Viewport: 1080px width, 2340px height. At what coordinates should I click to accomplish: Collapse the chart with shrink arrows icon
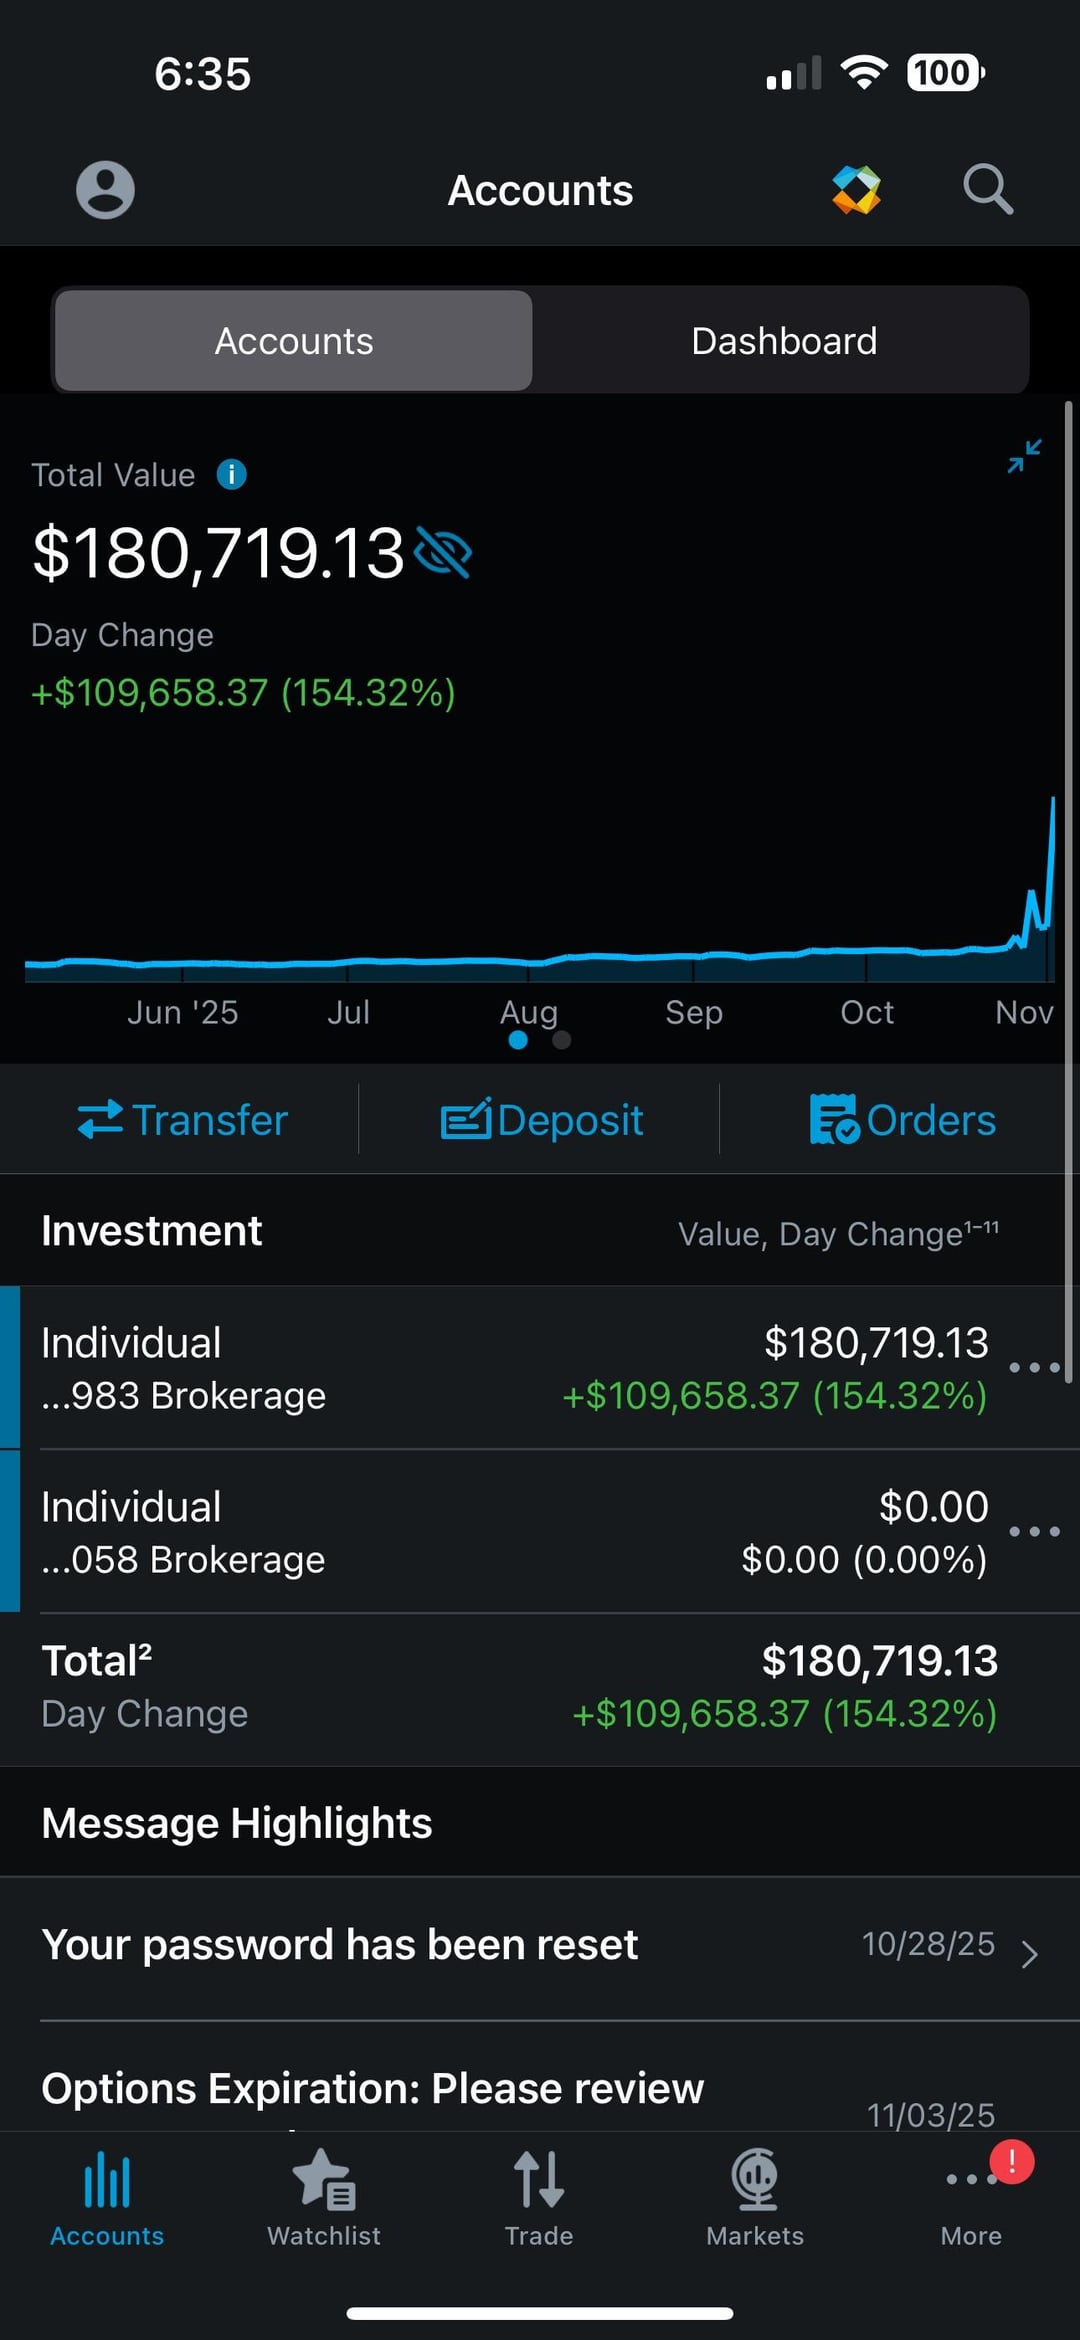[x=1024, y=456]
